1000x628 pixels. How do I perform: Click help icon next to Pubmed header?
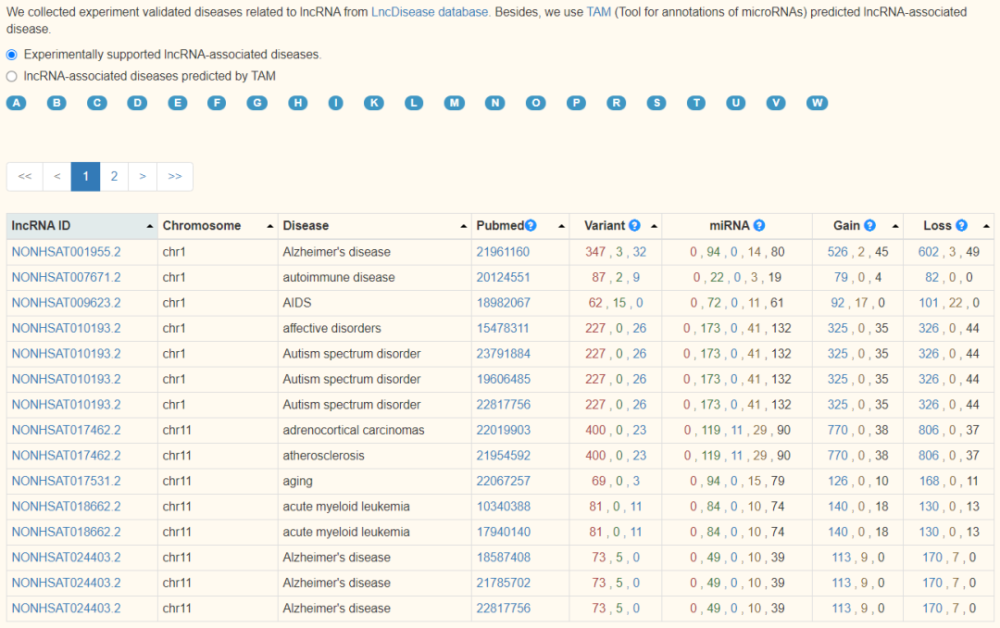pyautogui.click(x=531, y=226)
